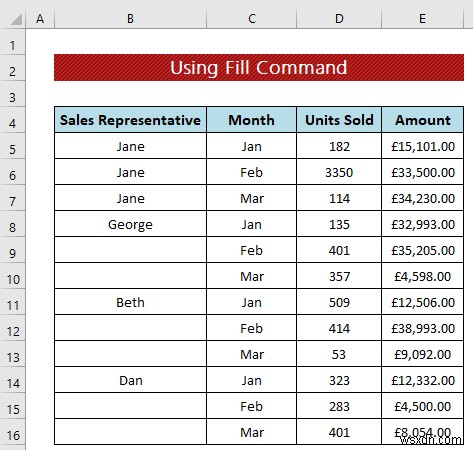This screenshot has height=450, width=473.
Task: Select row 13 header
Action: (12, 354)
